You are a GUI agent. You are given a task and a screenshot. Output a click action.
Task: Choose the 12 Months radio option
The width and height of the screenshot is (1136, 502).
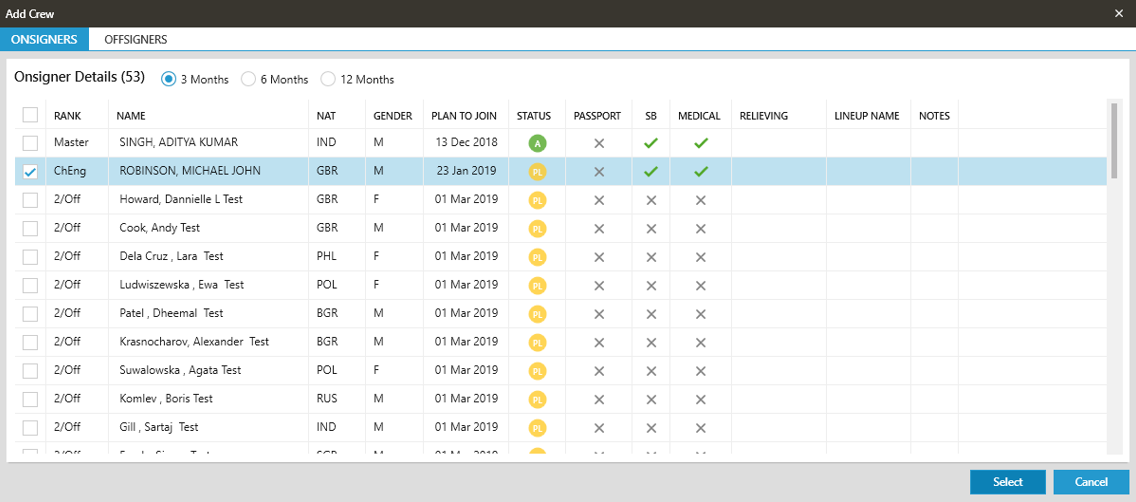328,79
